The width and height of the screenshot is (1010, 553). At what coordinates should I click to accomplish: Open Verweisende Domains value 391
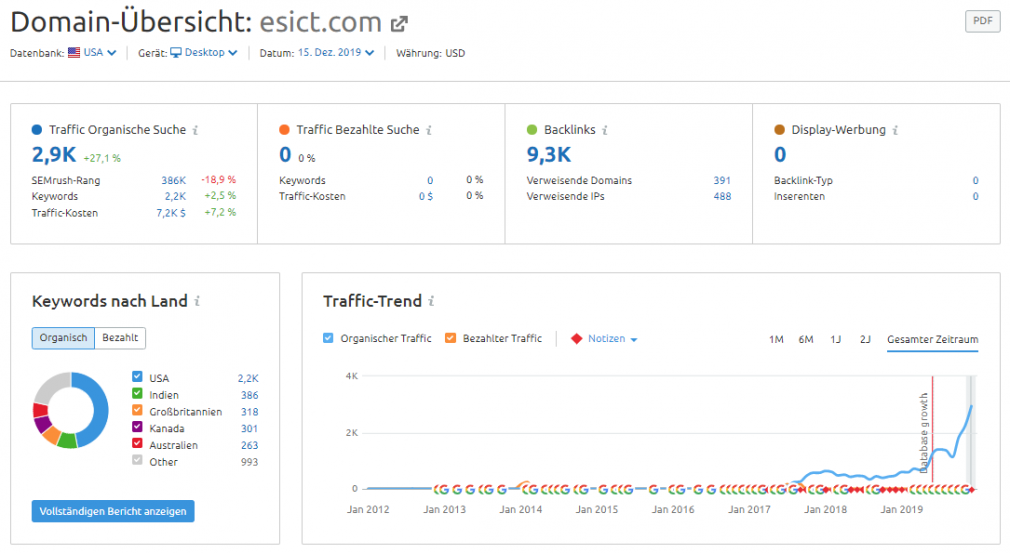pos(722,181)
